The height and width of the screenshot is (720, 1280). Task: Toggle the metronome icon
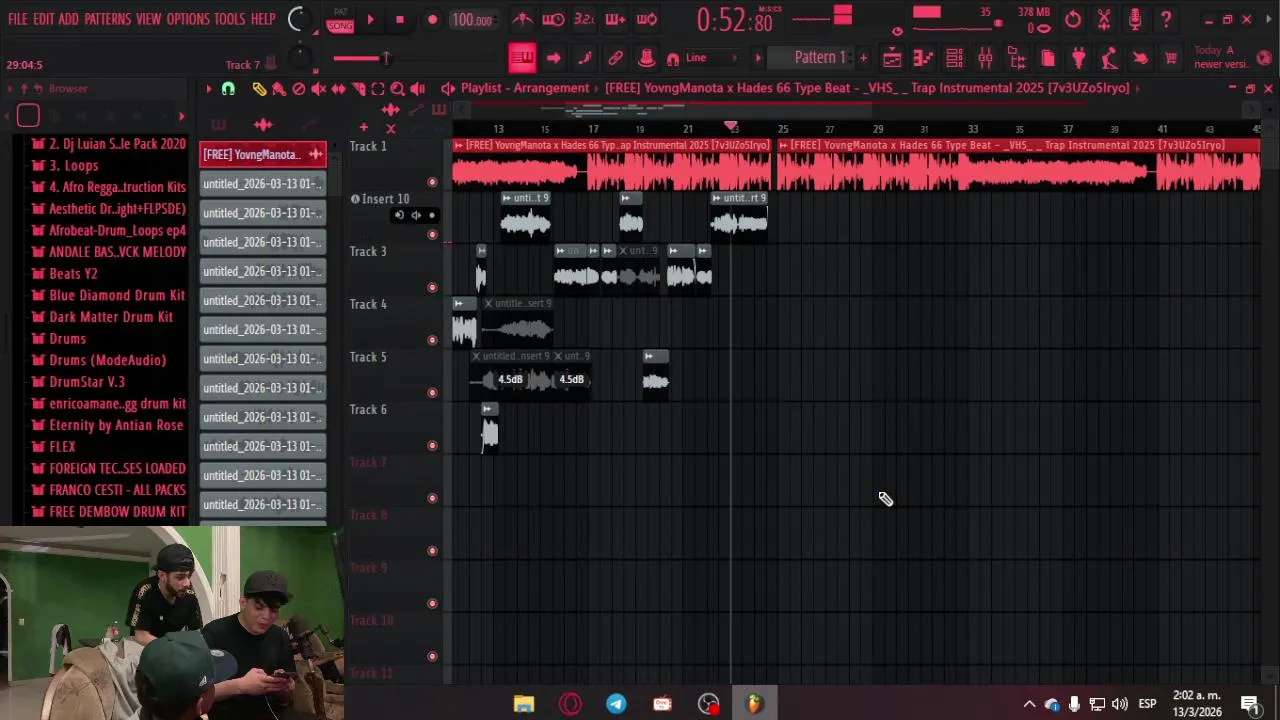click(x=522, y=19)
